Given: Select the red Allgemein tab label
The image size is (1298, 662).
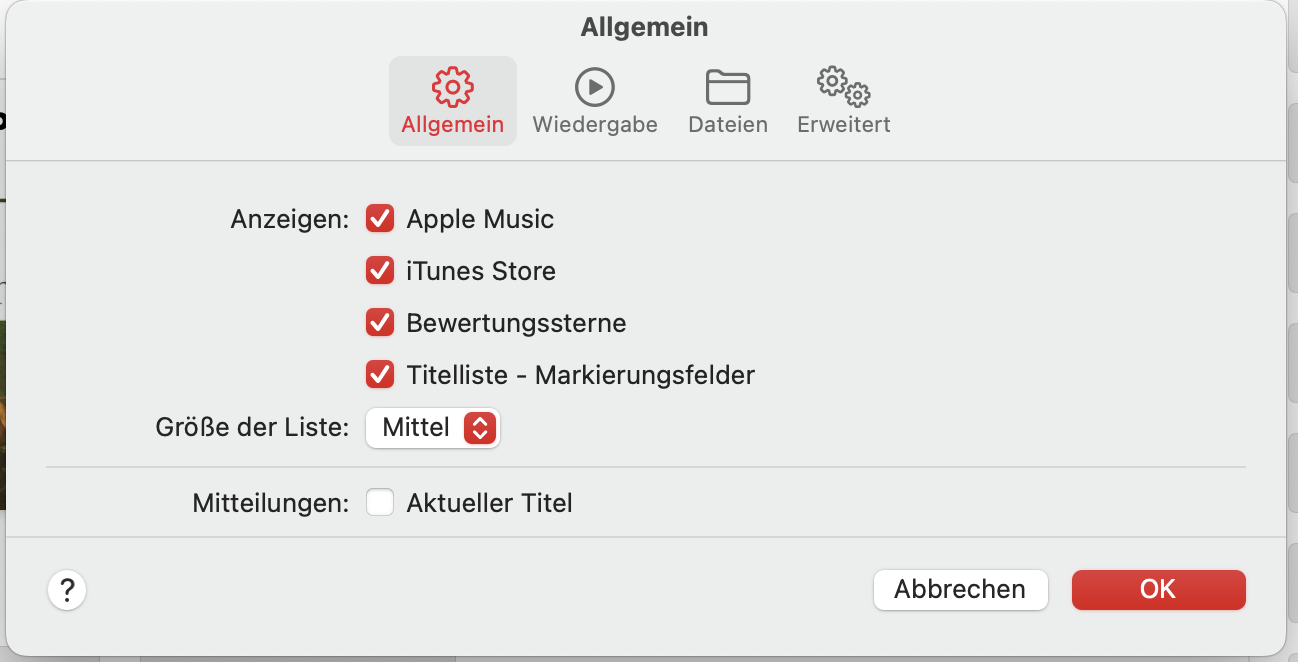Looking at the screenshot, I should [452, 125].
